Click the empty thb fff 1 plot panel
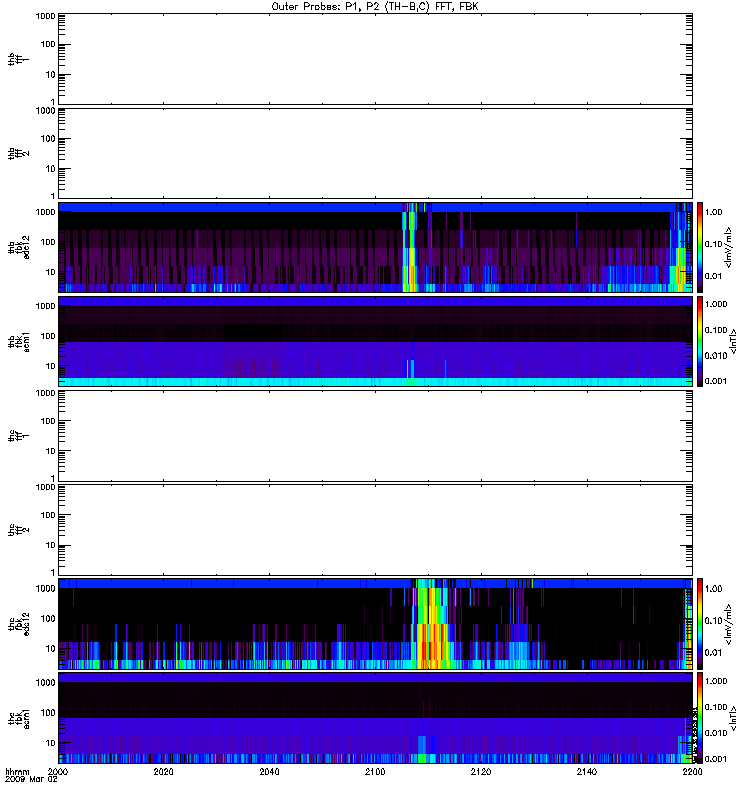 pos(375,59)
